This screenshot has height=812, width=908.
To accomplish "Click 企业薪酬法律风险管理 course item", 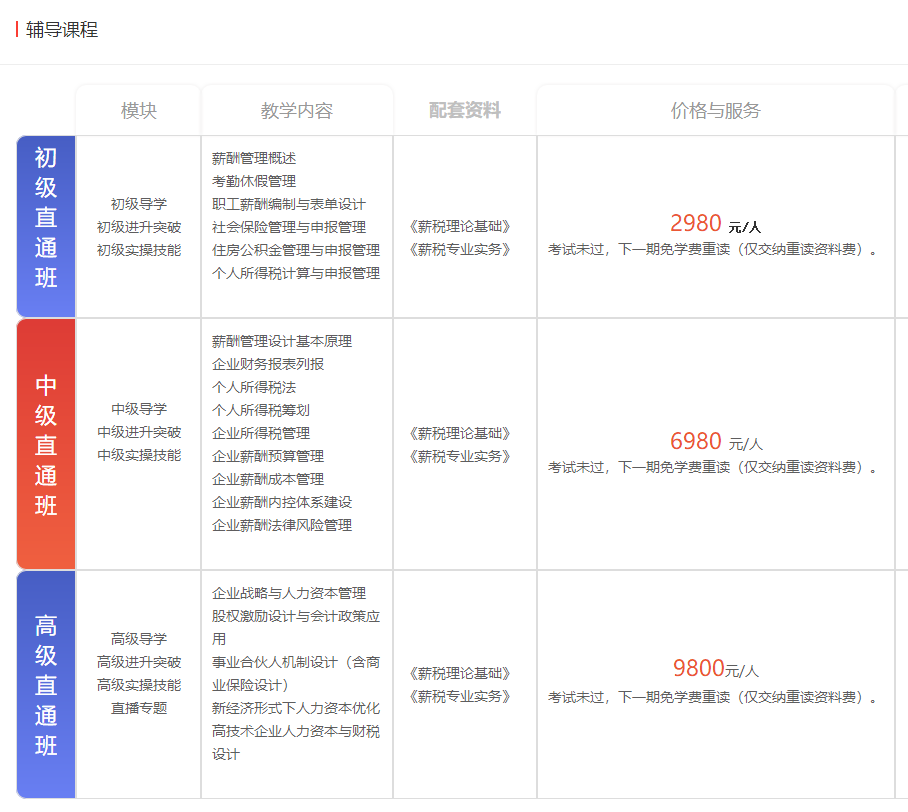I will coord(281,525).
